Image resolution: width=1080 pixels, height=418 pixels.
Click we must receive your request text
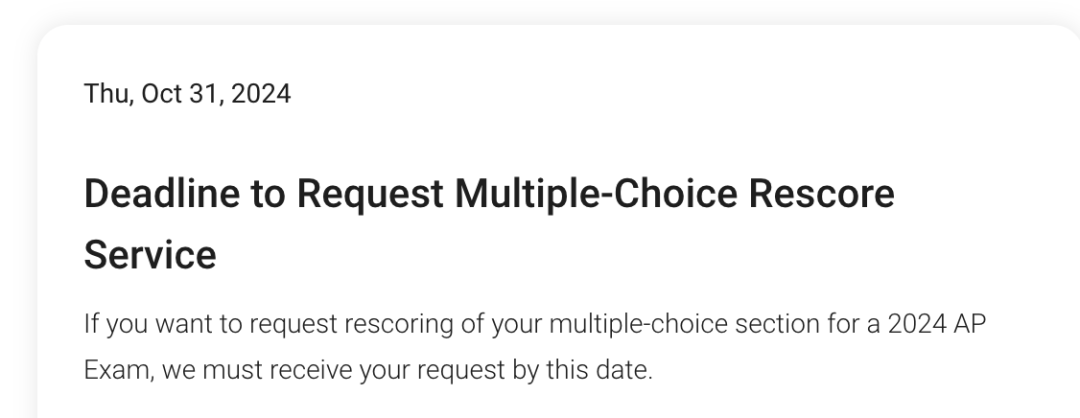coord(300,371)
